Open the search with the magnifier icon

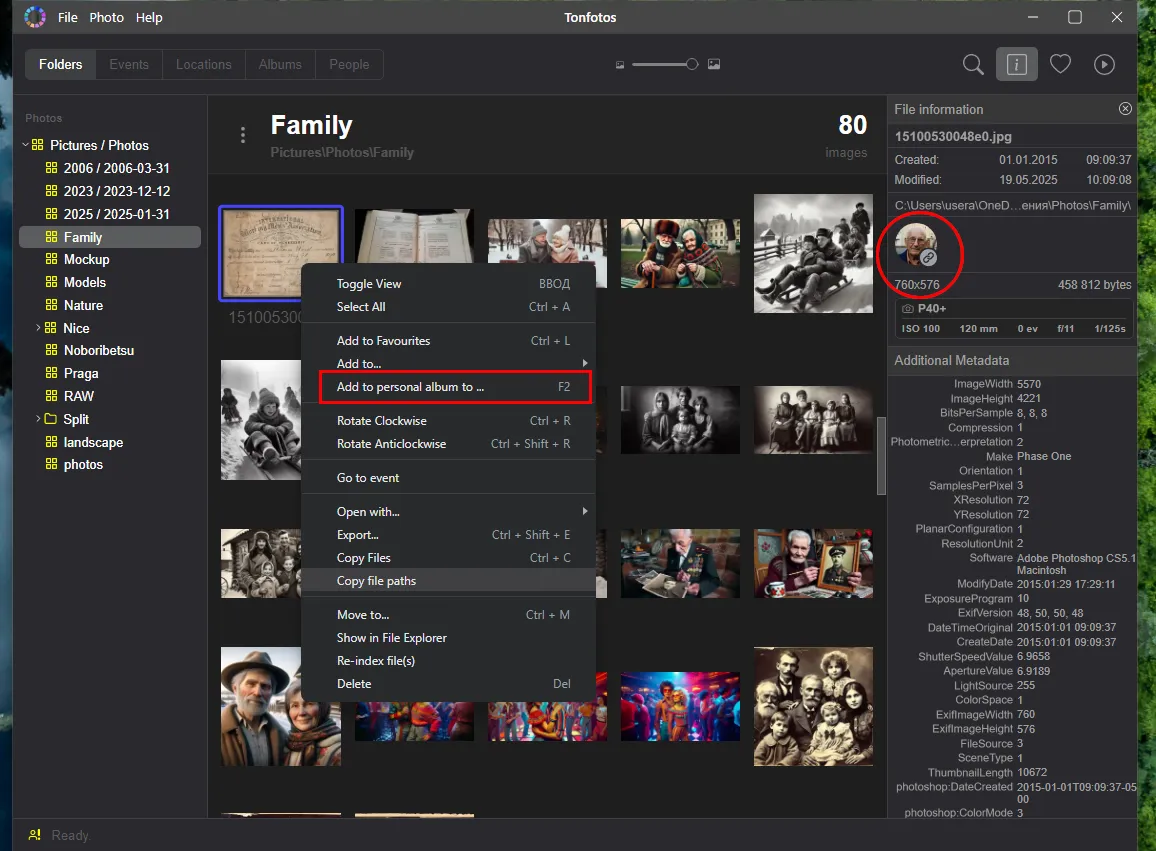coord(972,64)
